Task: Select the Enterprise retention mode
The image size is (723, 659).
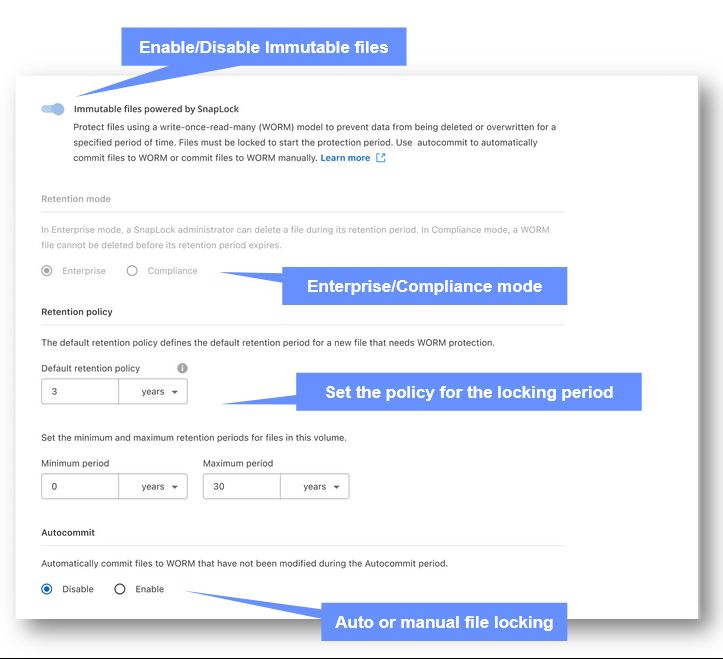Action: [x=47, y=271]
